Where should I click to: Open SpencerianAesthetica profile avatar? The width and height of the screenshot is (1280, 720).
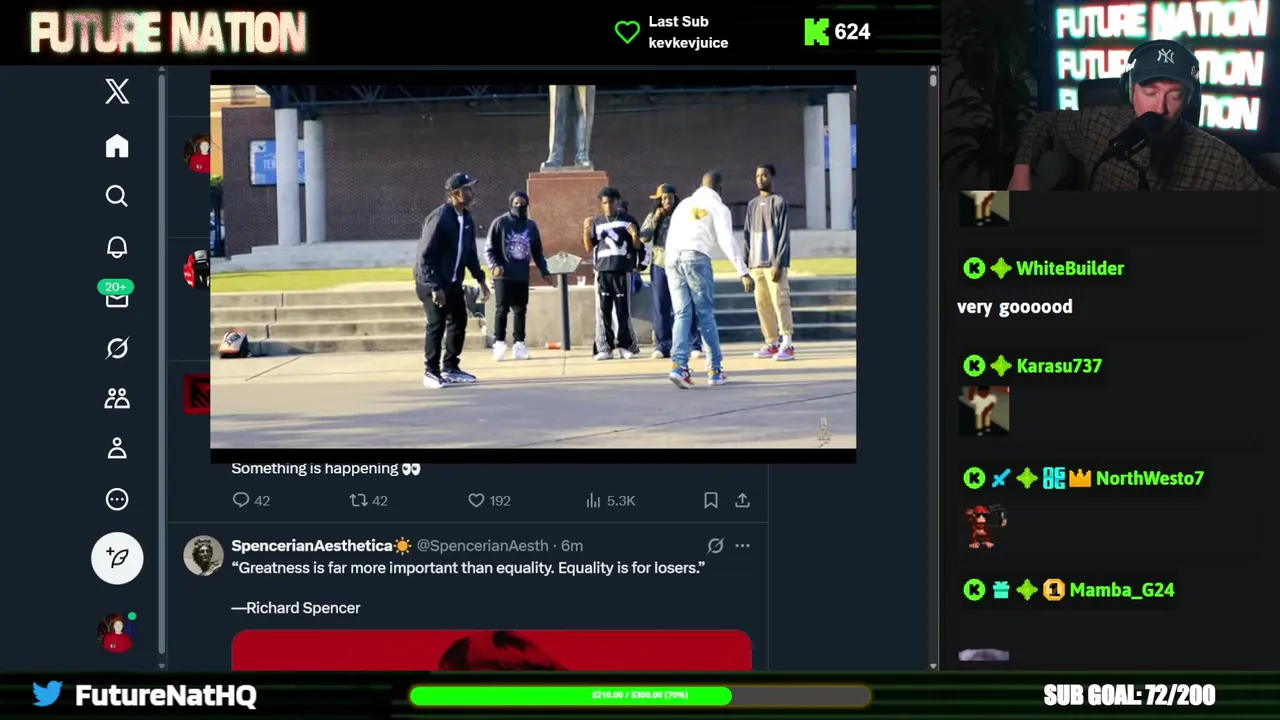(203, 555)
